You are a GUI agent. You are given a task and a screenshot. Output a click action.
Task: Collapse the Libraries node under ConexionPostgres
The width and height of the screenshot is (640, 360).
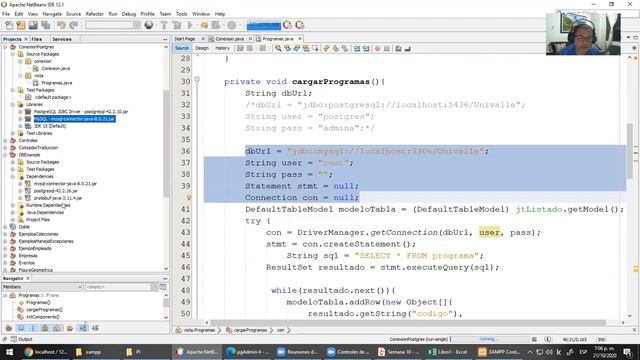click(13, 104)
